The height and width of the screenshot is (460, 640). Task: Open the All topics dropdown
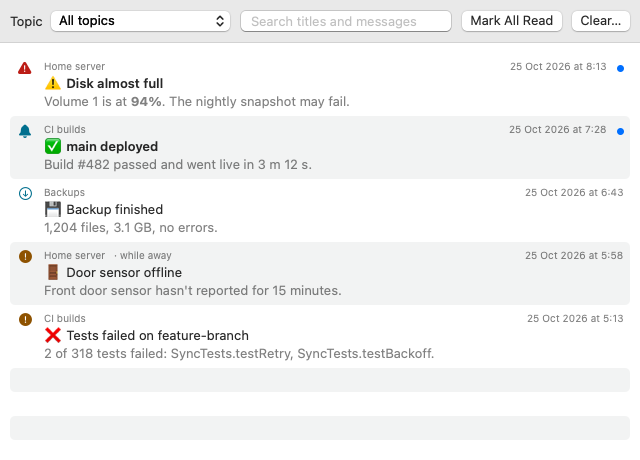[140, 21]
